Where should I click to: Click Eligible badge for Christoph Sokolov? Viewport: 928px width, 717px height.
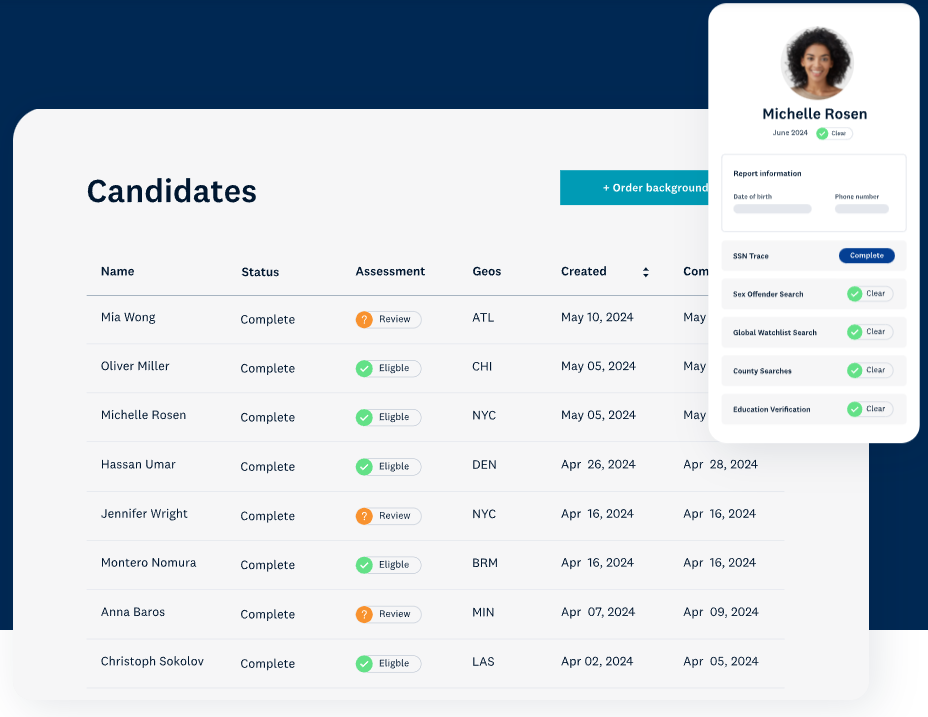coord(388,663)
